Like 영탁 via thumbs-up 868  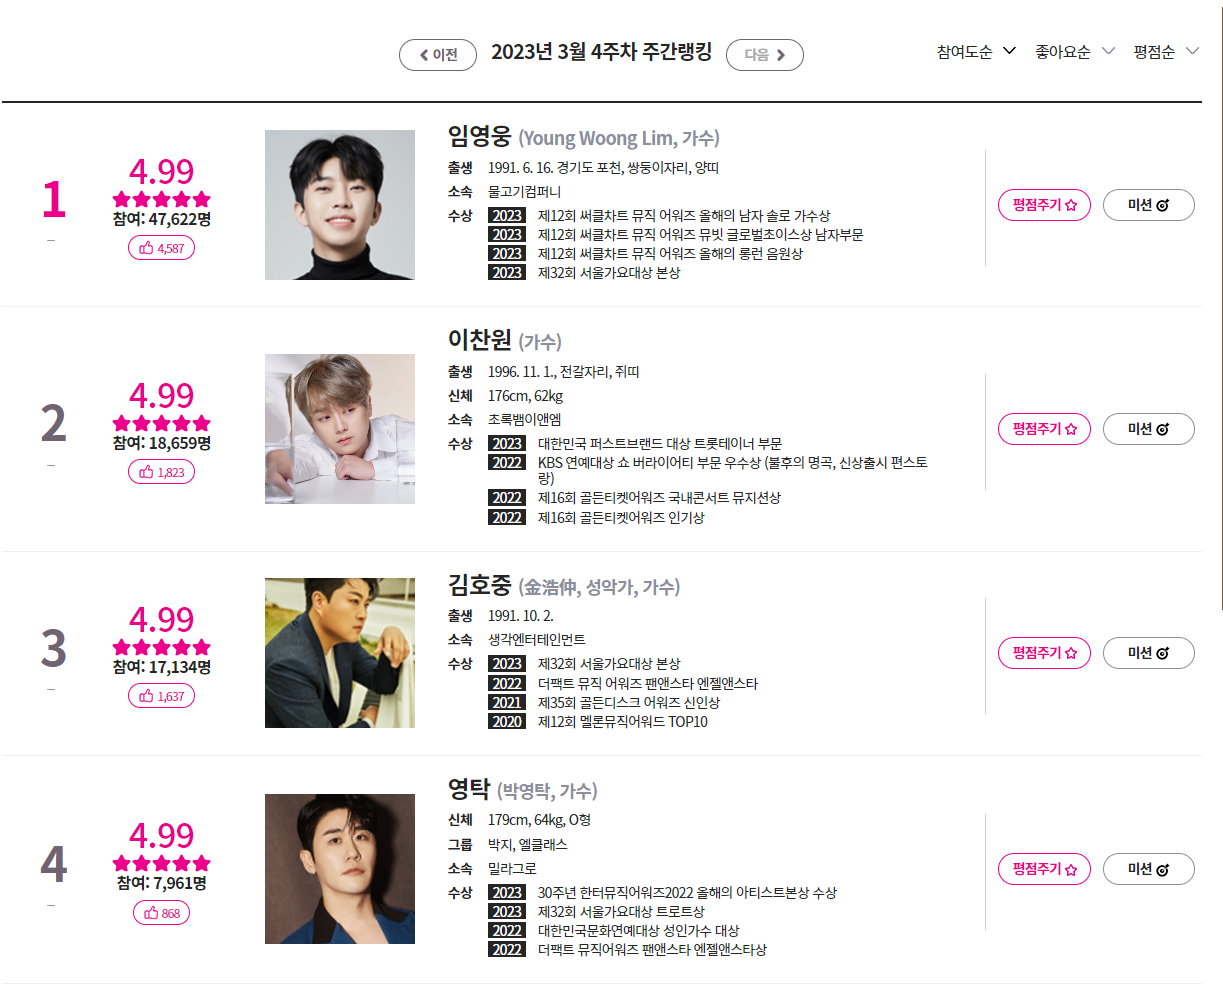click(x=161, y=913)
